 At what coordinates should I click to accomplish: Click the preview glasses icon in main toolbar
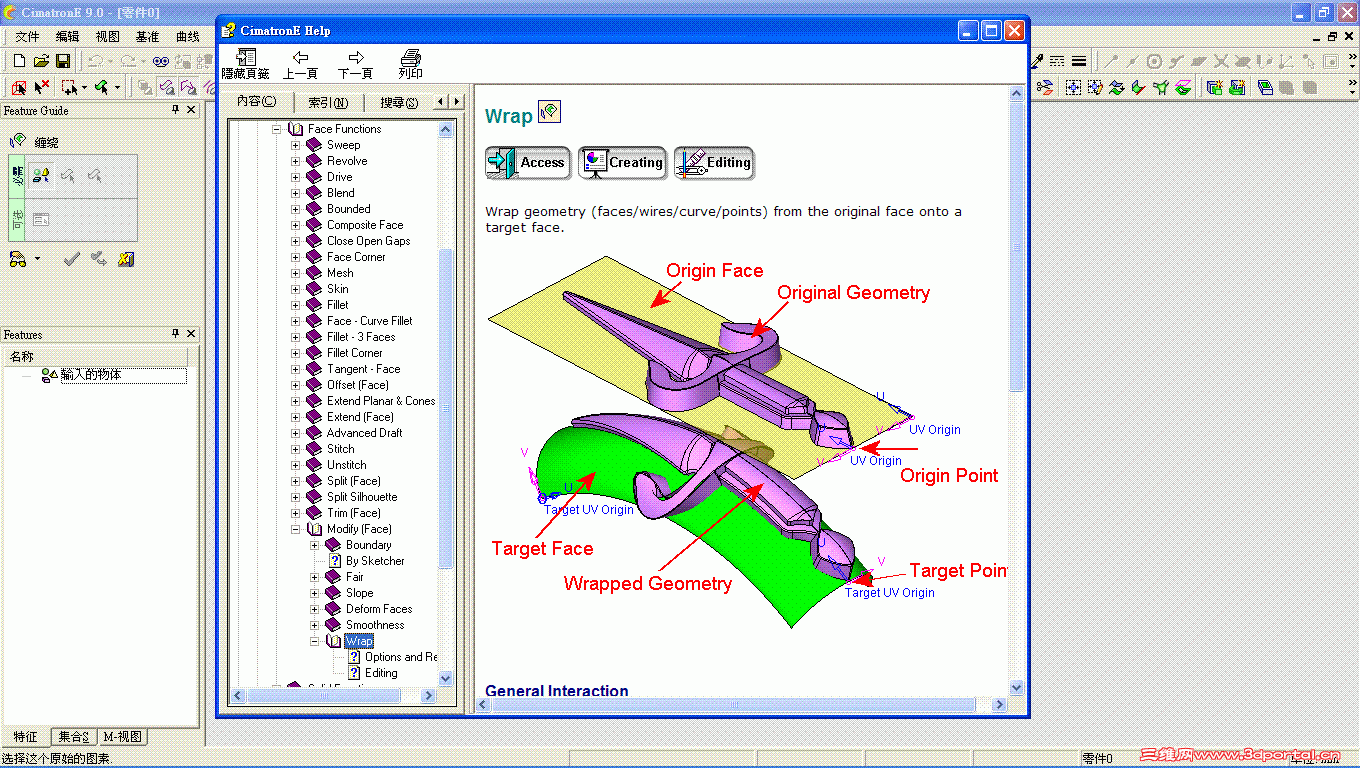click(x=161, y=62)
